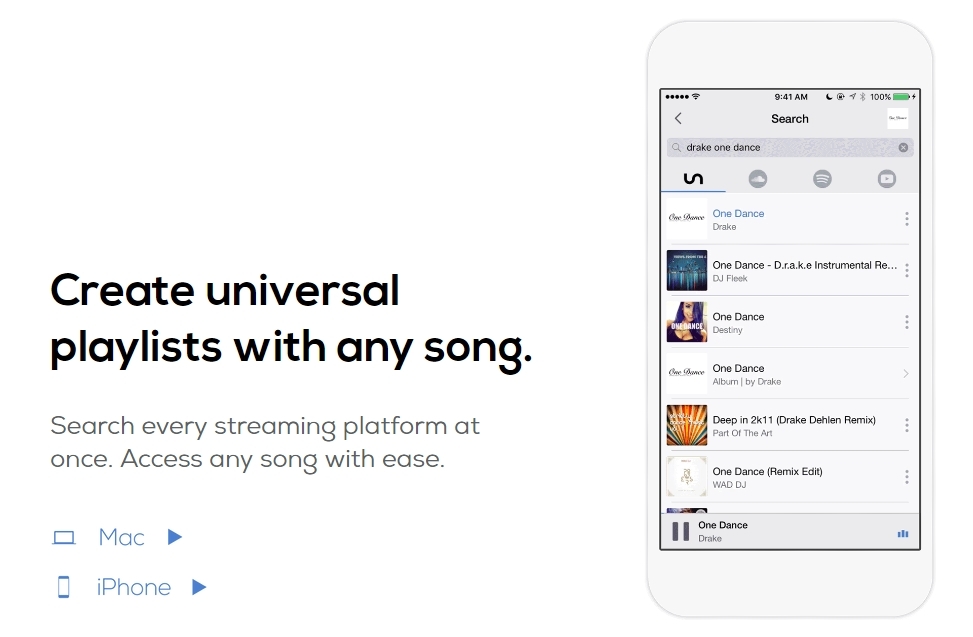Click the iPhone download link
This screenshot has width=973, height=637.
tap(133, 587)
